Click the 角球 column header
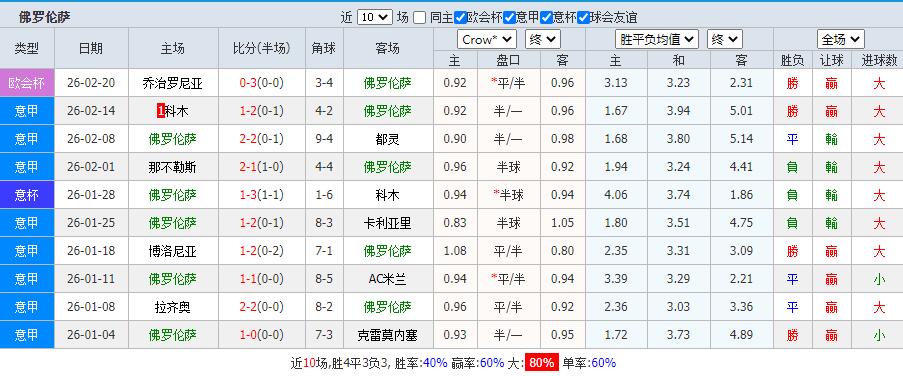The height and width of the screenshot is (376, 903). click(x=324, y=48)
